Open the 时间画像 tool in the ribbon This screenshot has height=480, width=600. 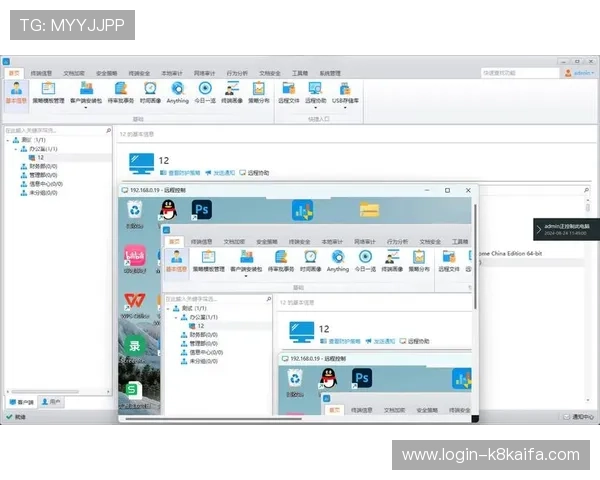(x=151, y=92)
